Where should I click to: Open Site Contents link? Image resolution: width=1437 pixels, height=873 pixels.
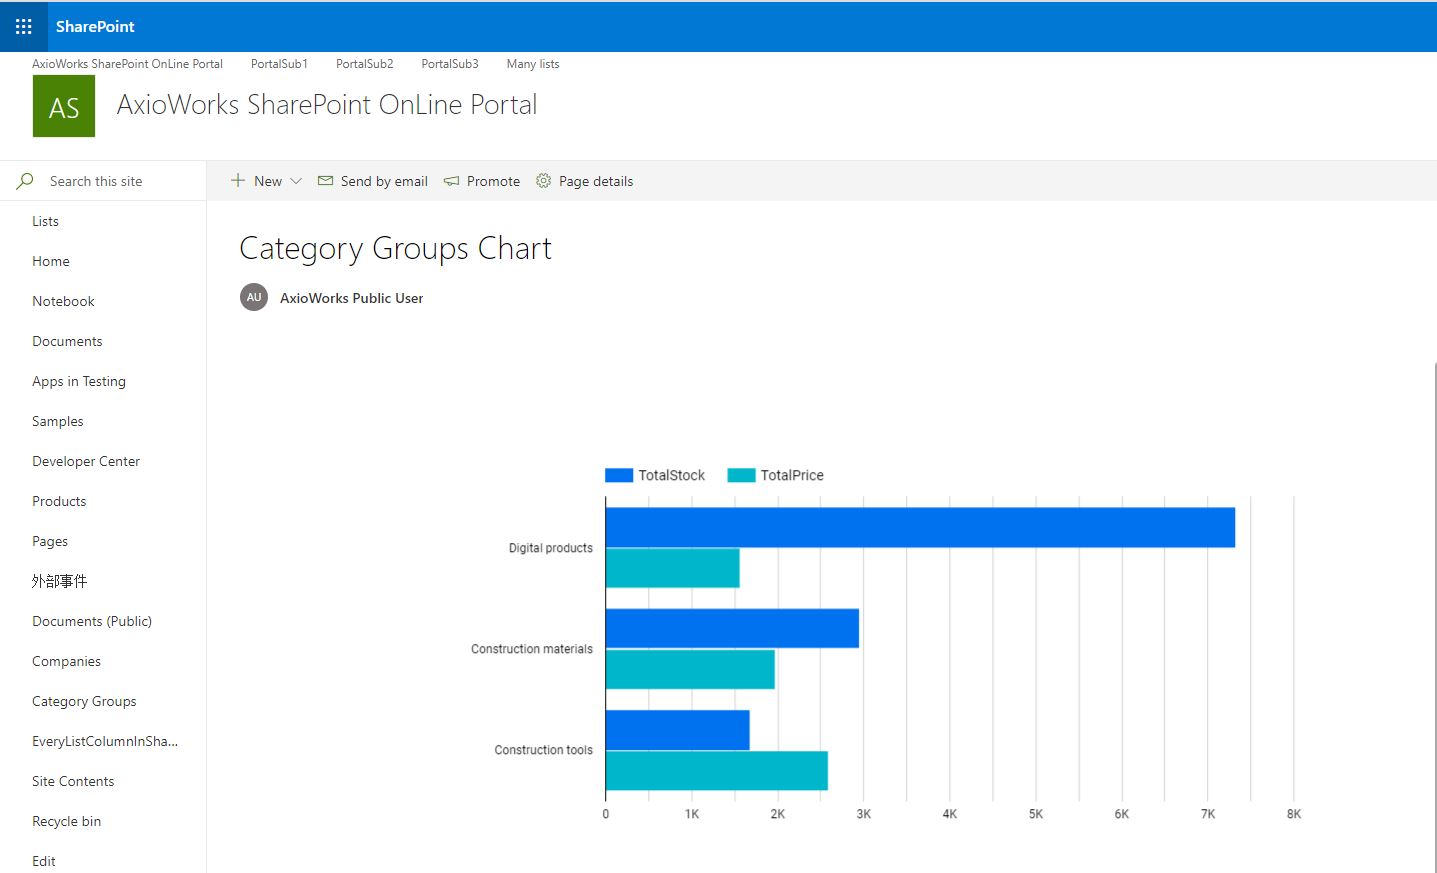[73, 781]
